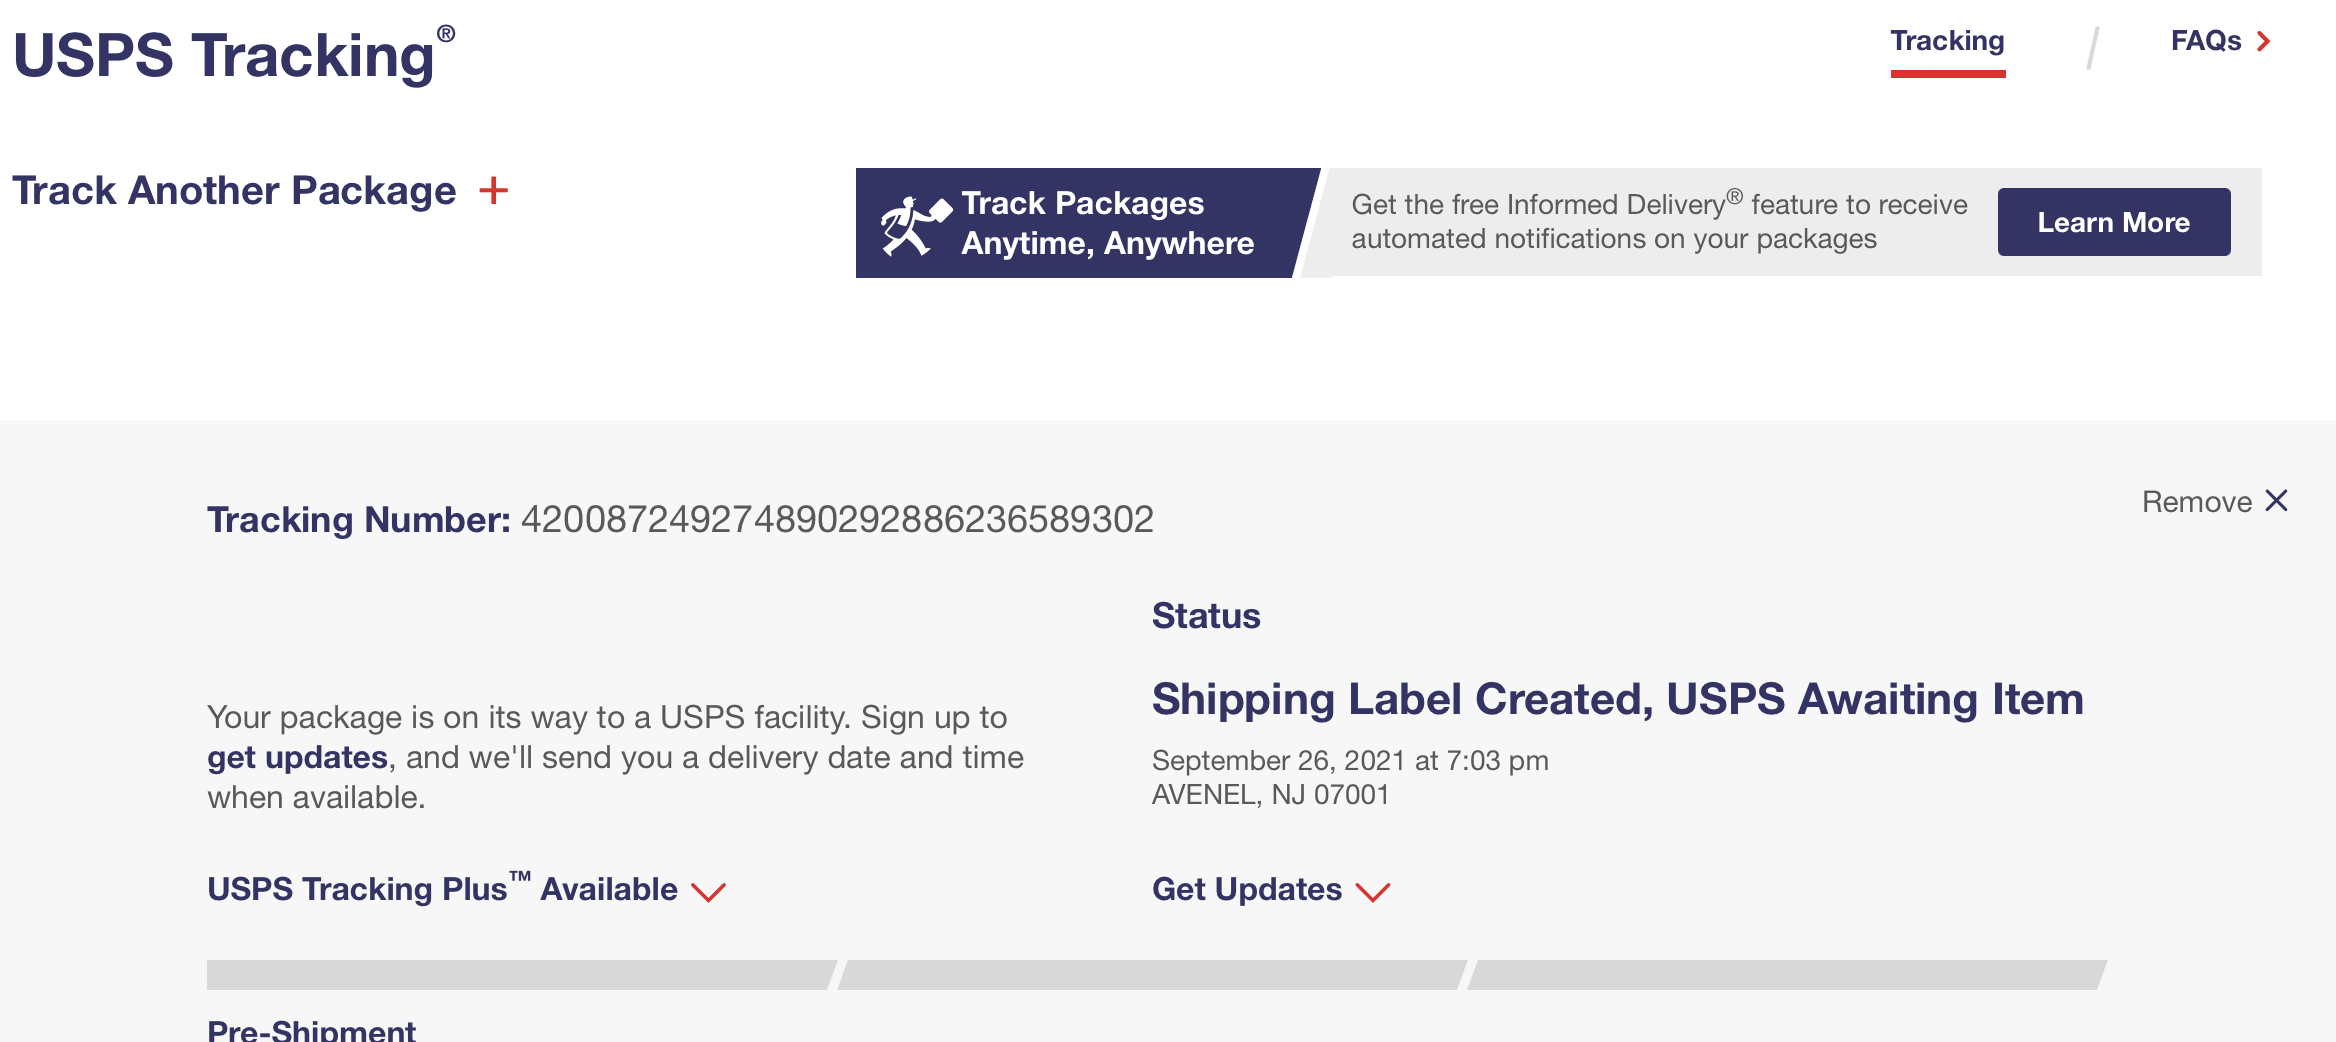Click the USPS Tracking page heading
2336x1042 pixels.
tap(234, 54)
